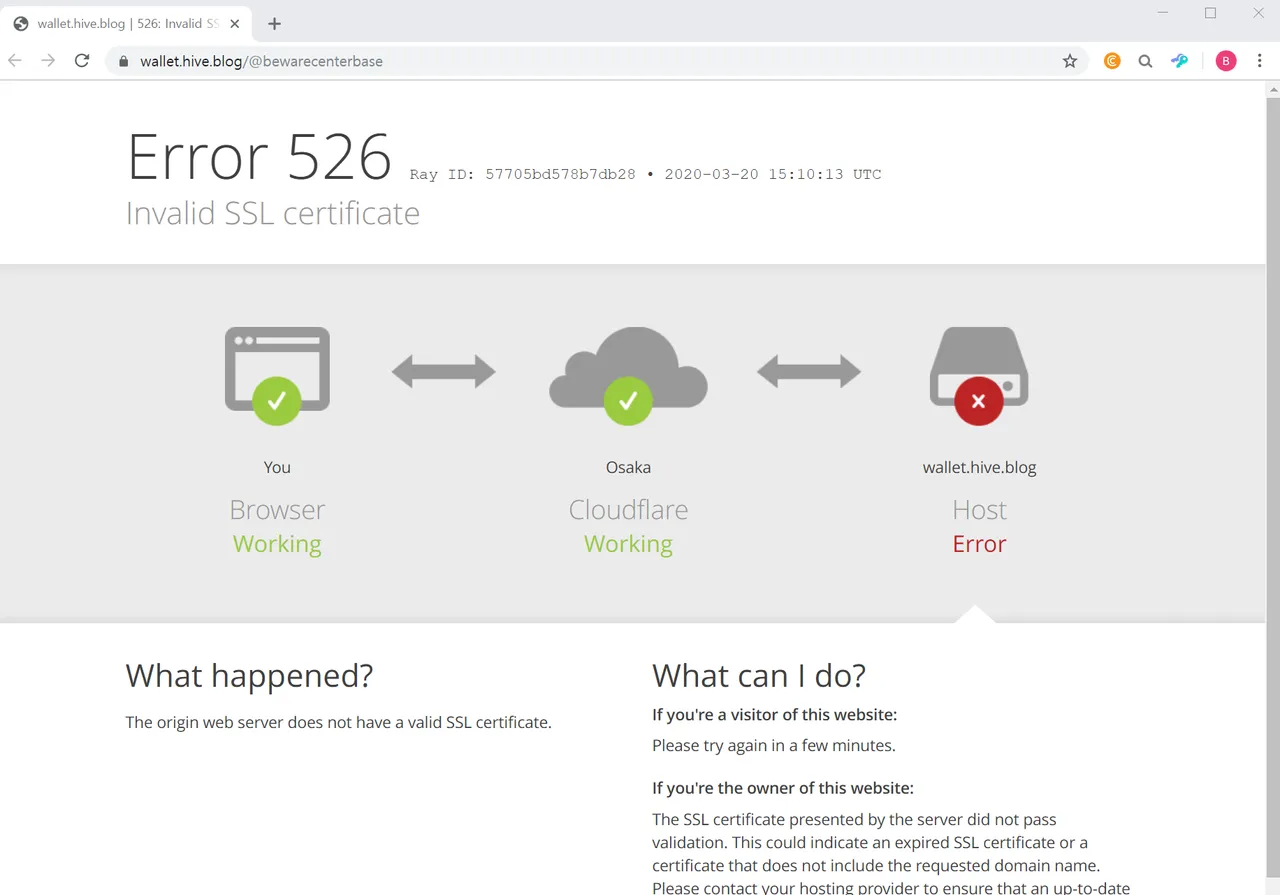Minimize the Chrome window
The image size is (1280, 895).
pyautogui.click(x=1163, y=13)
